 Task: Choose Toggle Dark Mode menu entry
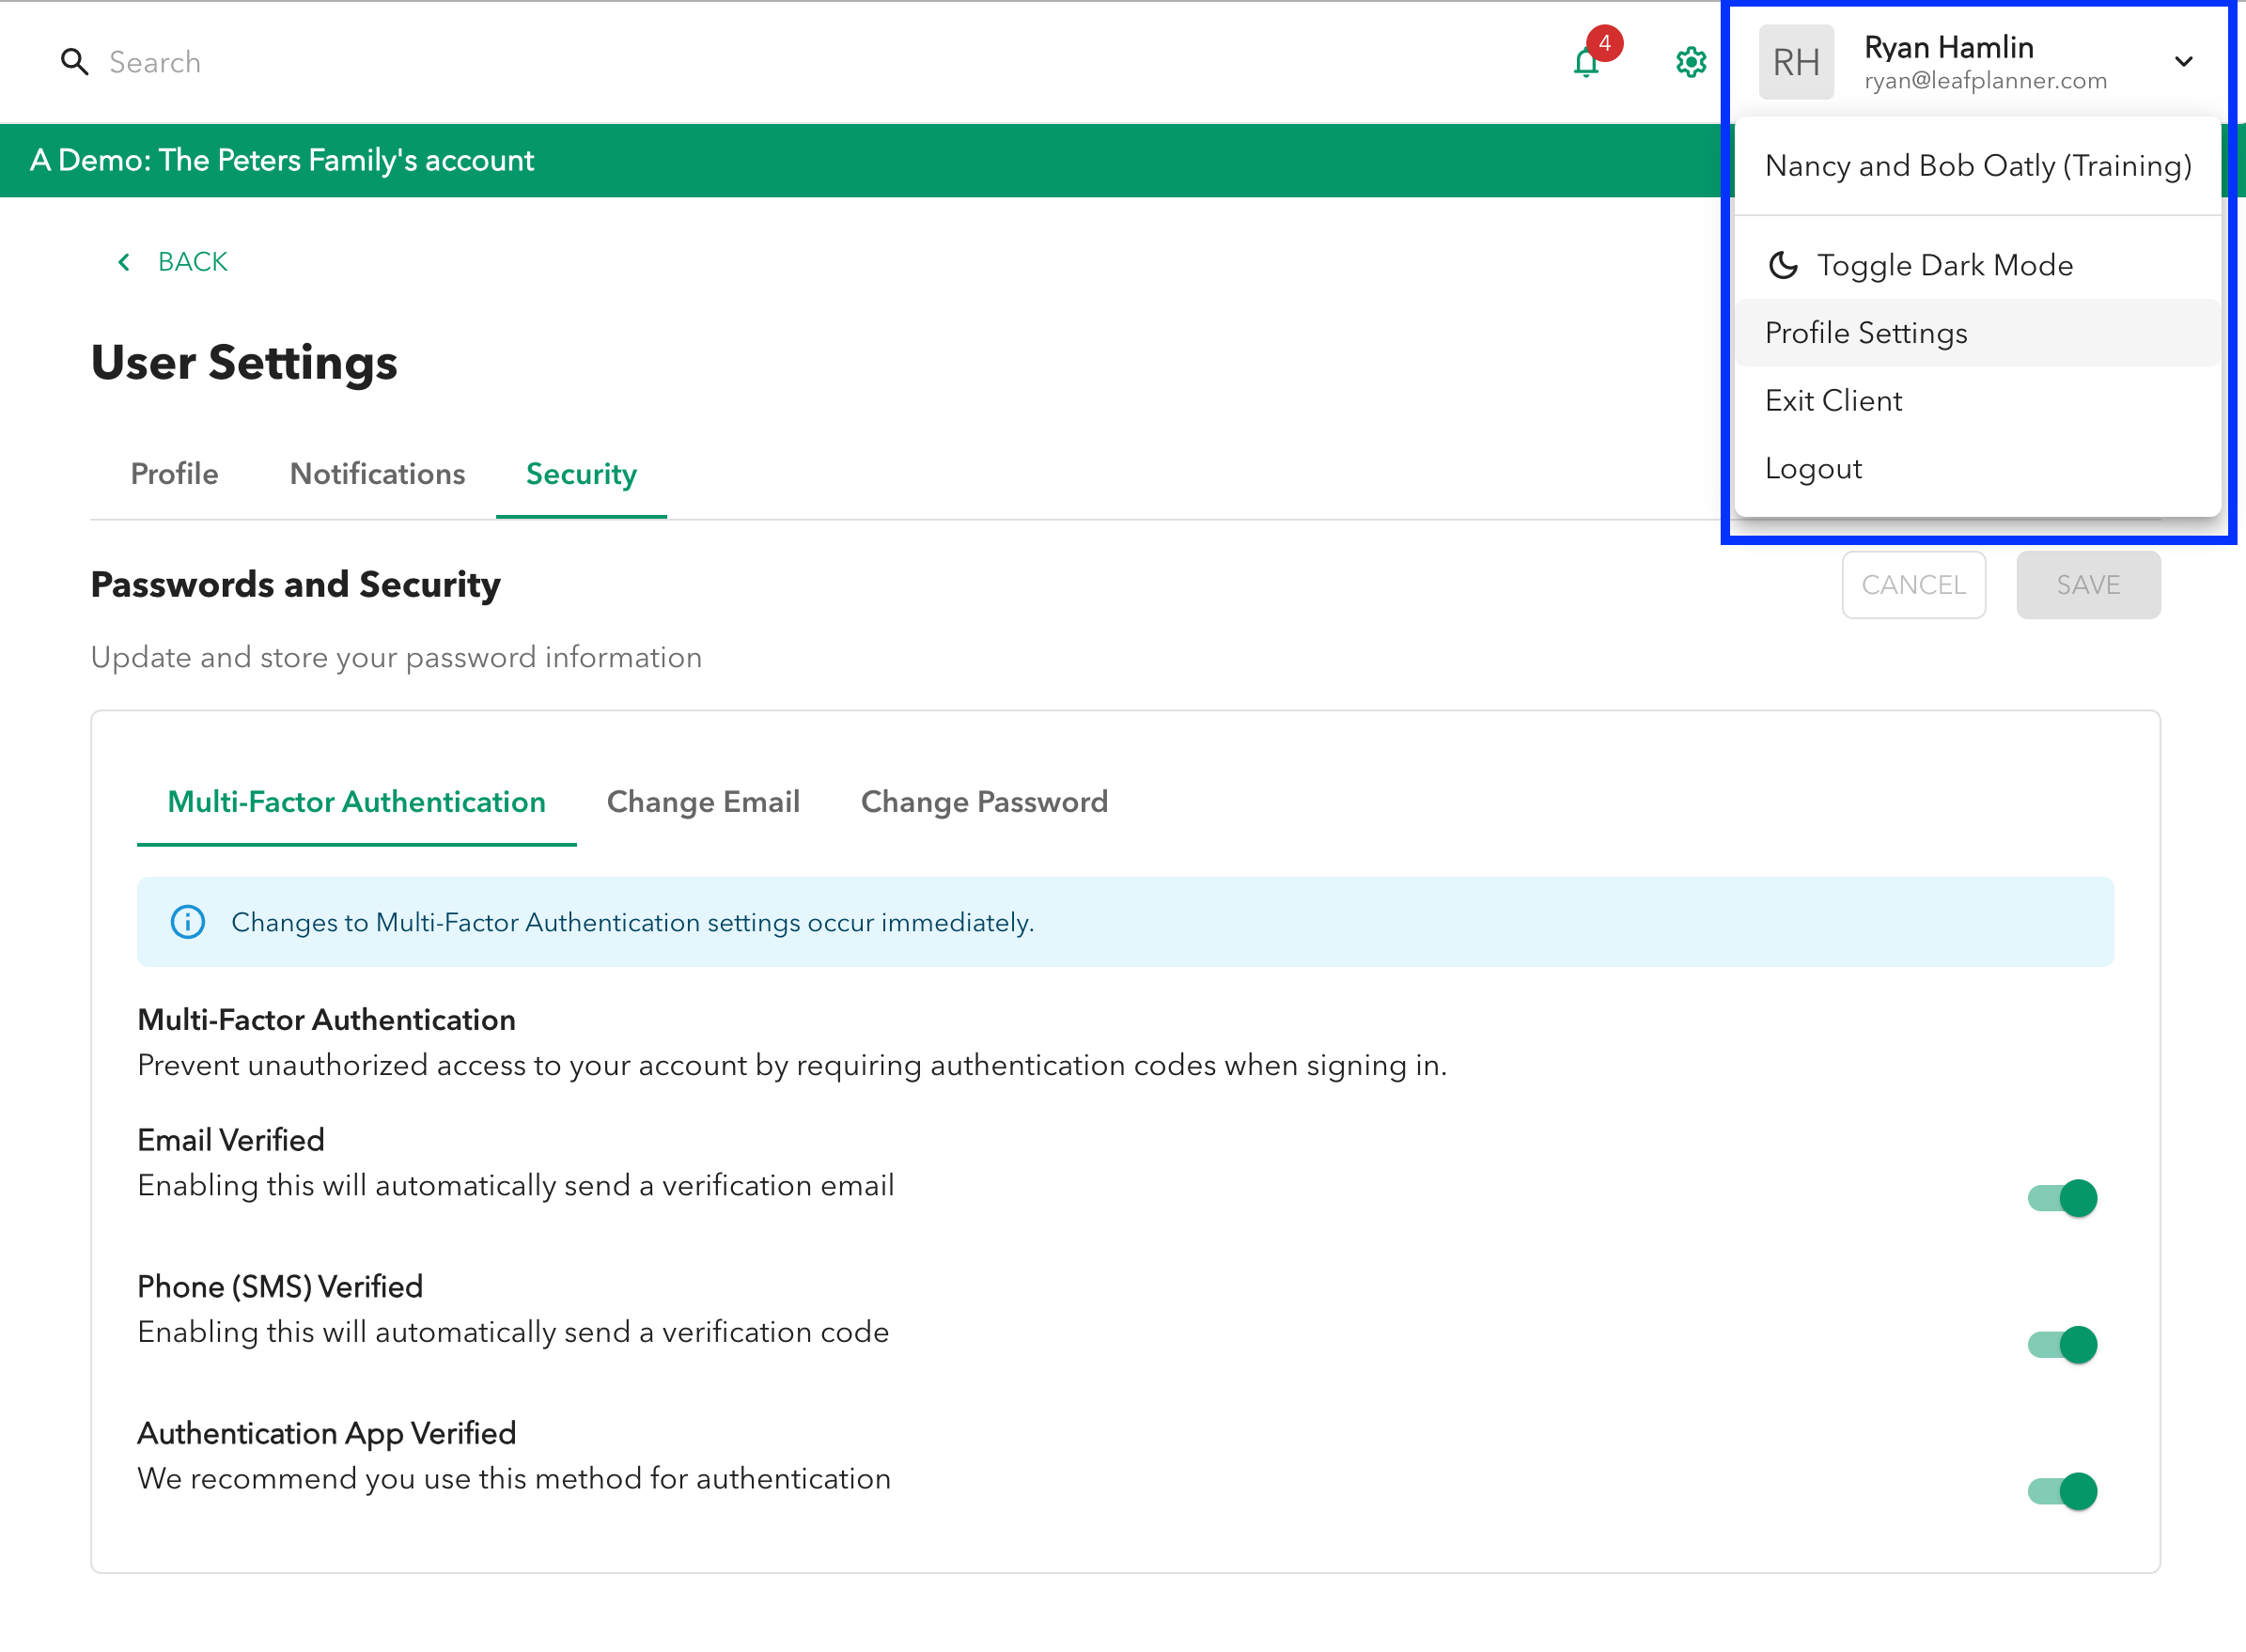coord(1977,265)
